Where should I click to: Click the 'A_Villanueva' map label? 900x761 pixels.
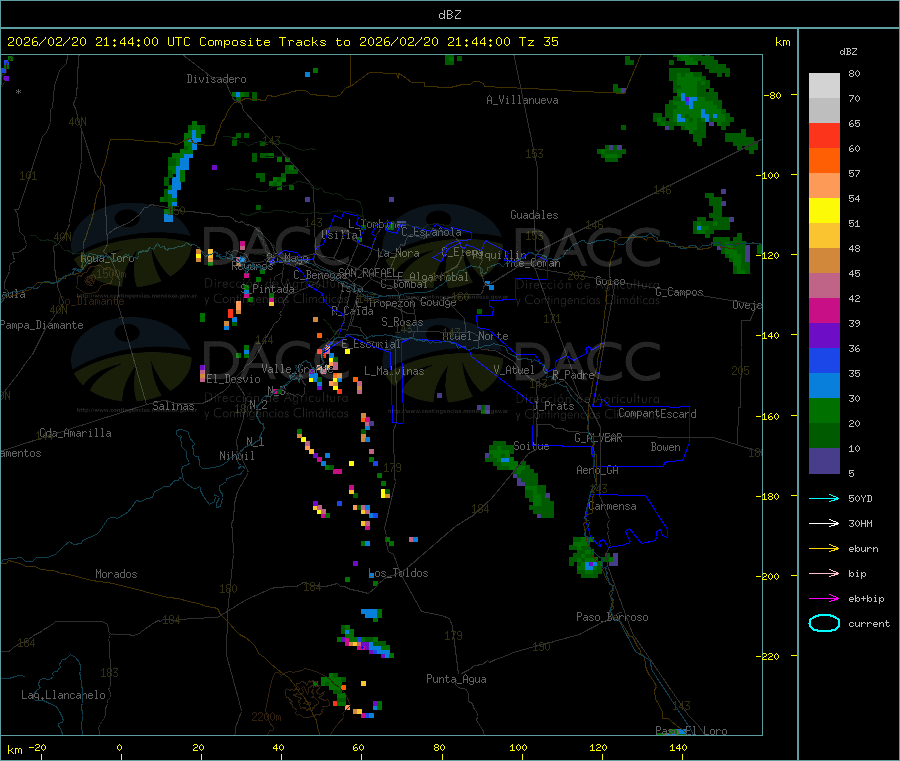point(522,100)
